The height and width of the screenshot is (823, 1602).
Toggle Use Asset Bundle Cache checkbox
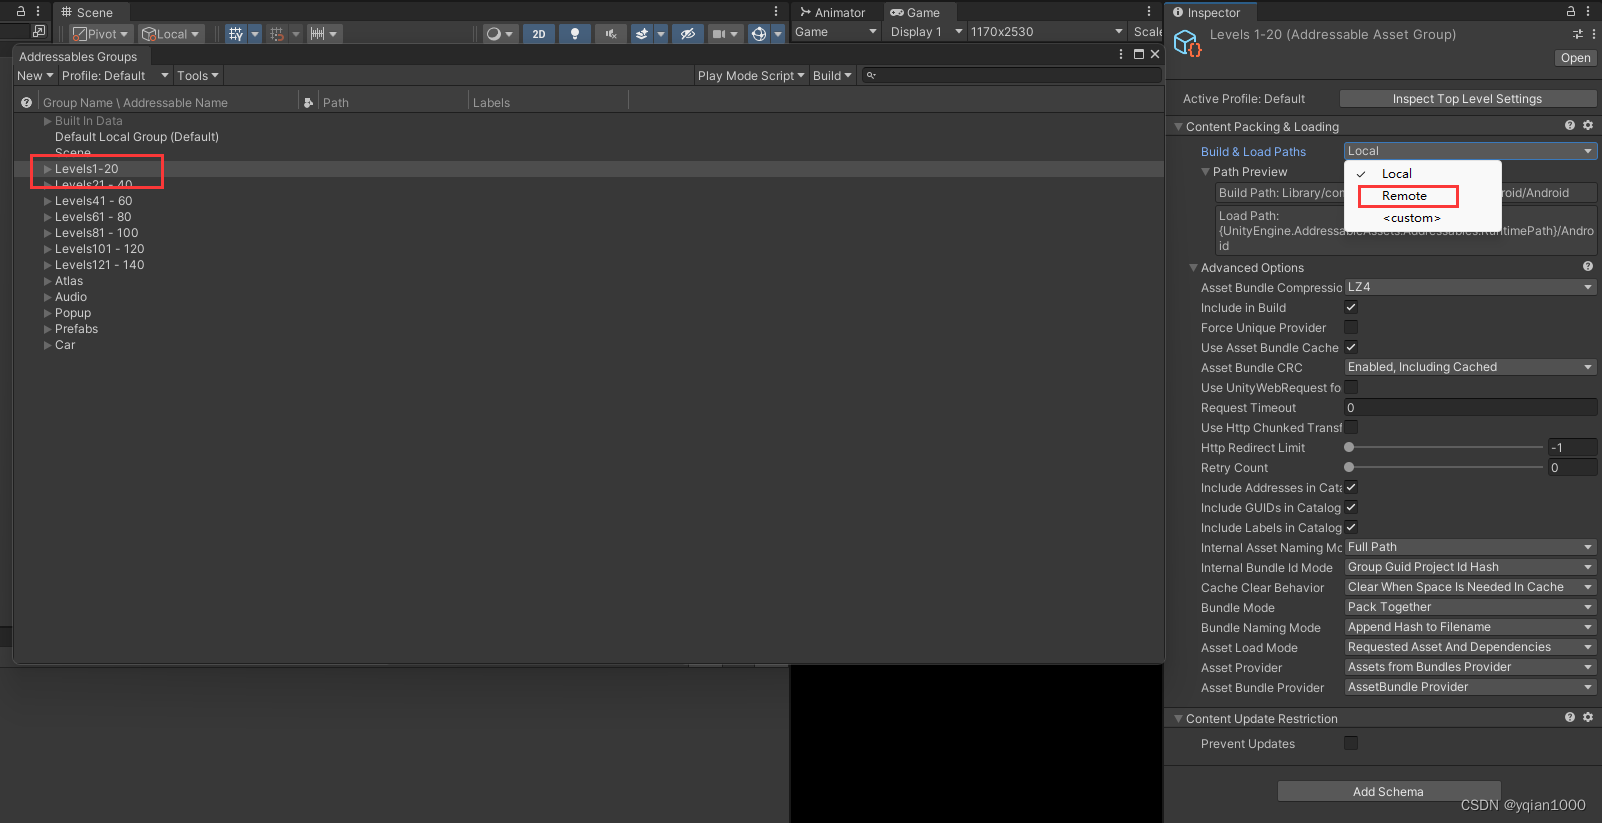1351,347
